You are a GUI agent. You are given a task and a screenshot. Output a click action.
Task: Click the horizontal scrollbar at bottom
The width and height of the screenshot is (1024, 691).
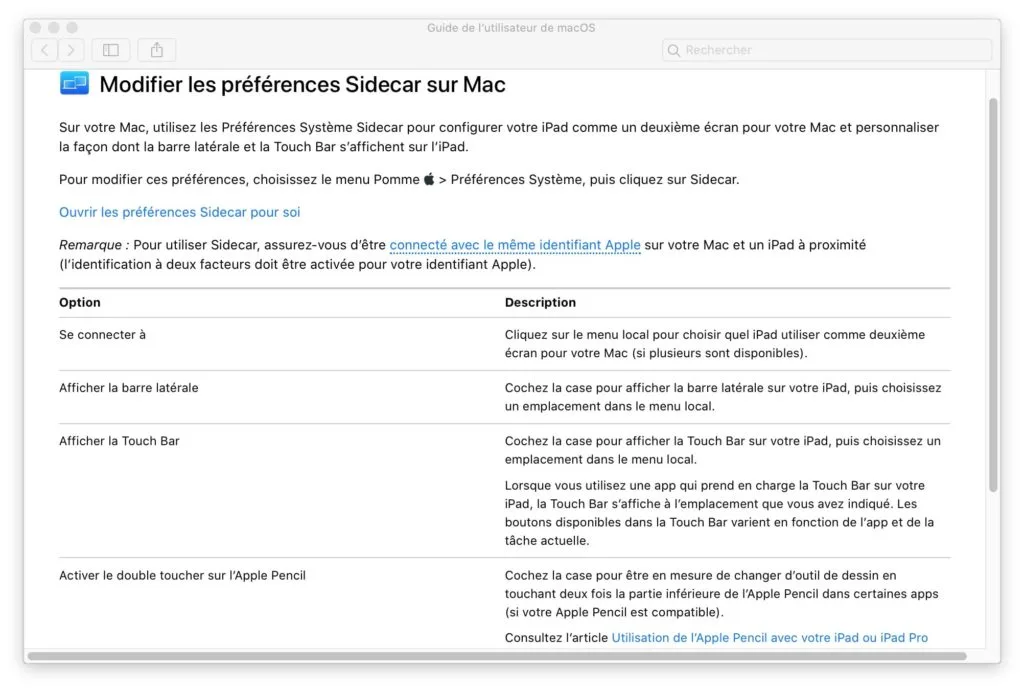coord(497,656)
